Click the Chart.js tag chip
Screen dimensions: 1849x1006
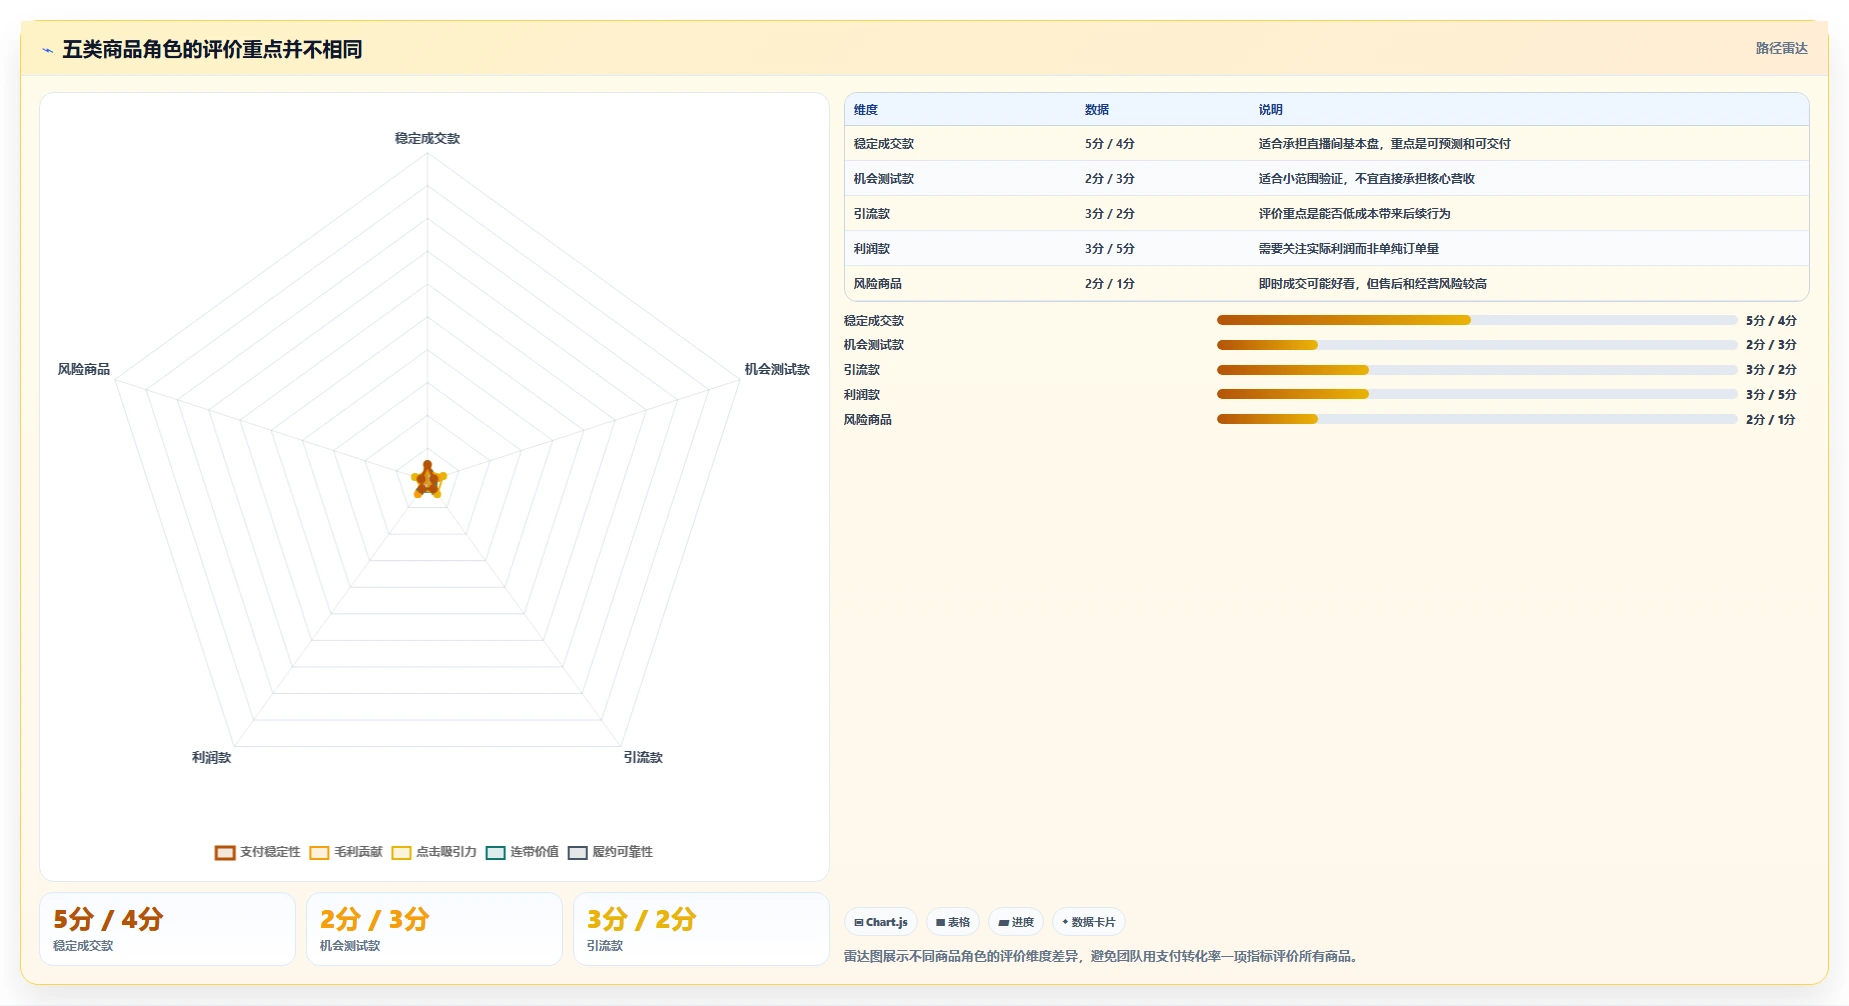(881, 922)
